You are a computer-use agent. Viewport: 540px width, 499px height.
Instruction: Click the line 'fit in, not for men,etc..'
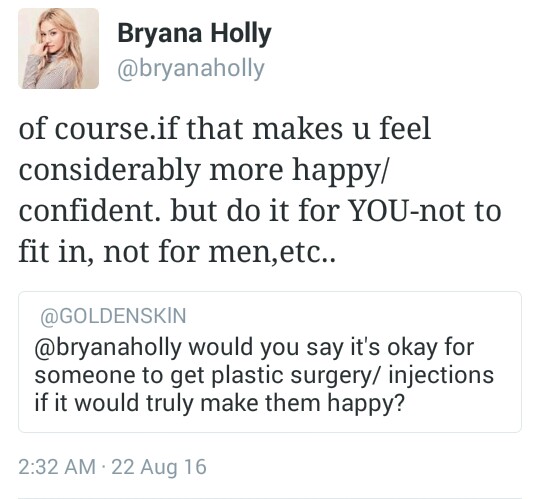tap(177, 252)
